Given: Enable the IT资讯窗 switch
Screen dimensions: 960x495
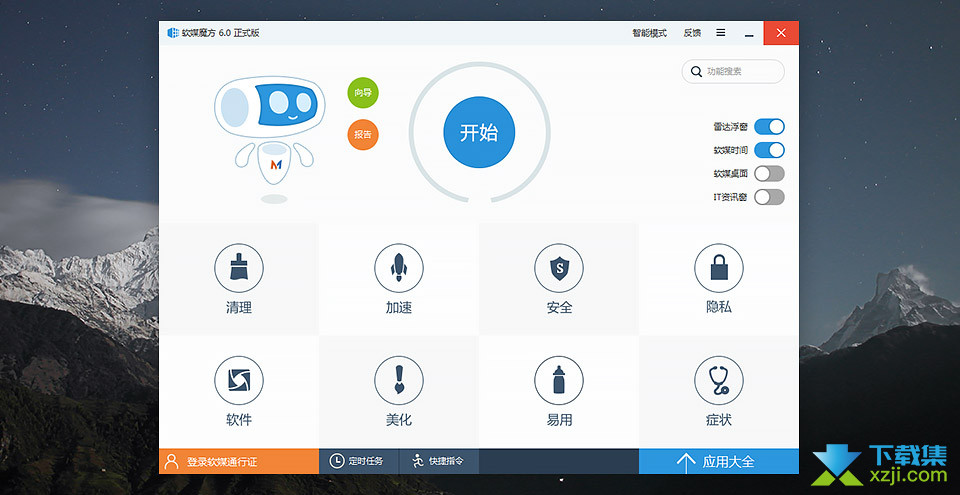Looking at the screenshot, I should 769,197.
